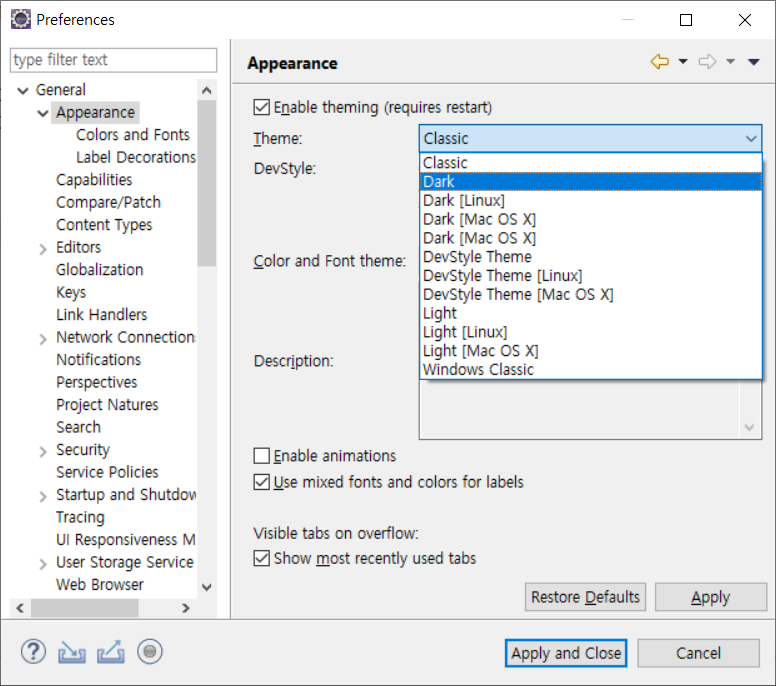Open the view menu triangle in Appearance header
Image resolution: width=776 pixels, height=686 pixels.
pyautogui.click(x=754, y=62)
